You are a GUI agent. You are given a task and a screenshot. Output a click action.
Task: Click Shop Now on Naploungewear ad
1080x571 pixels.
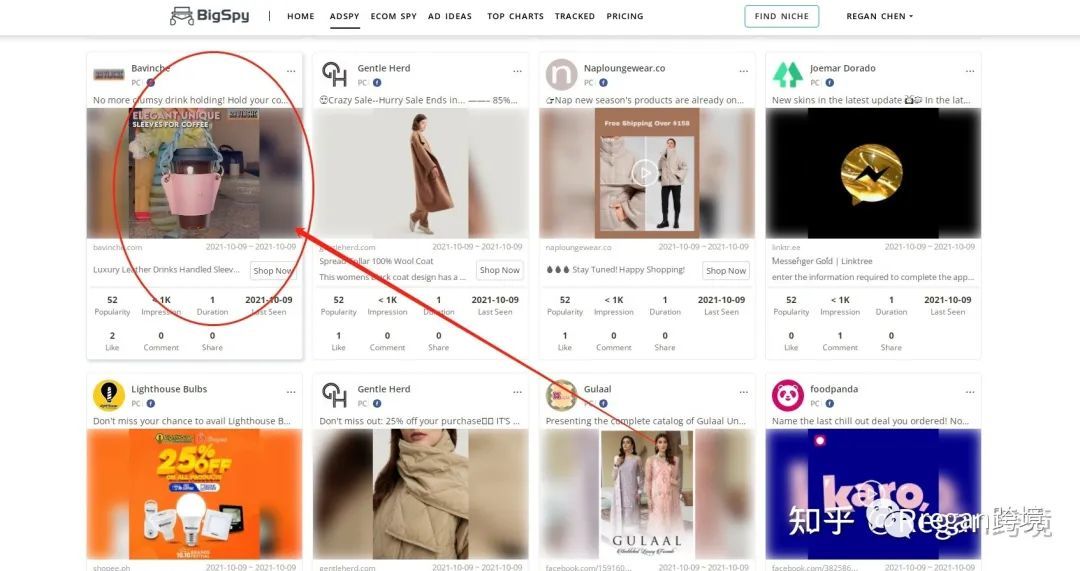(x=726, y=271)
